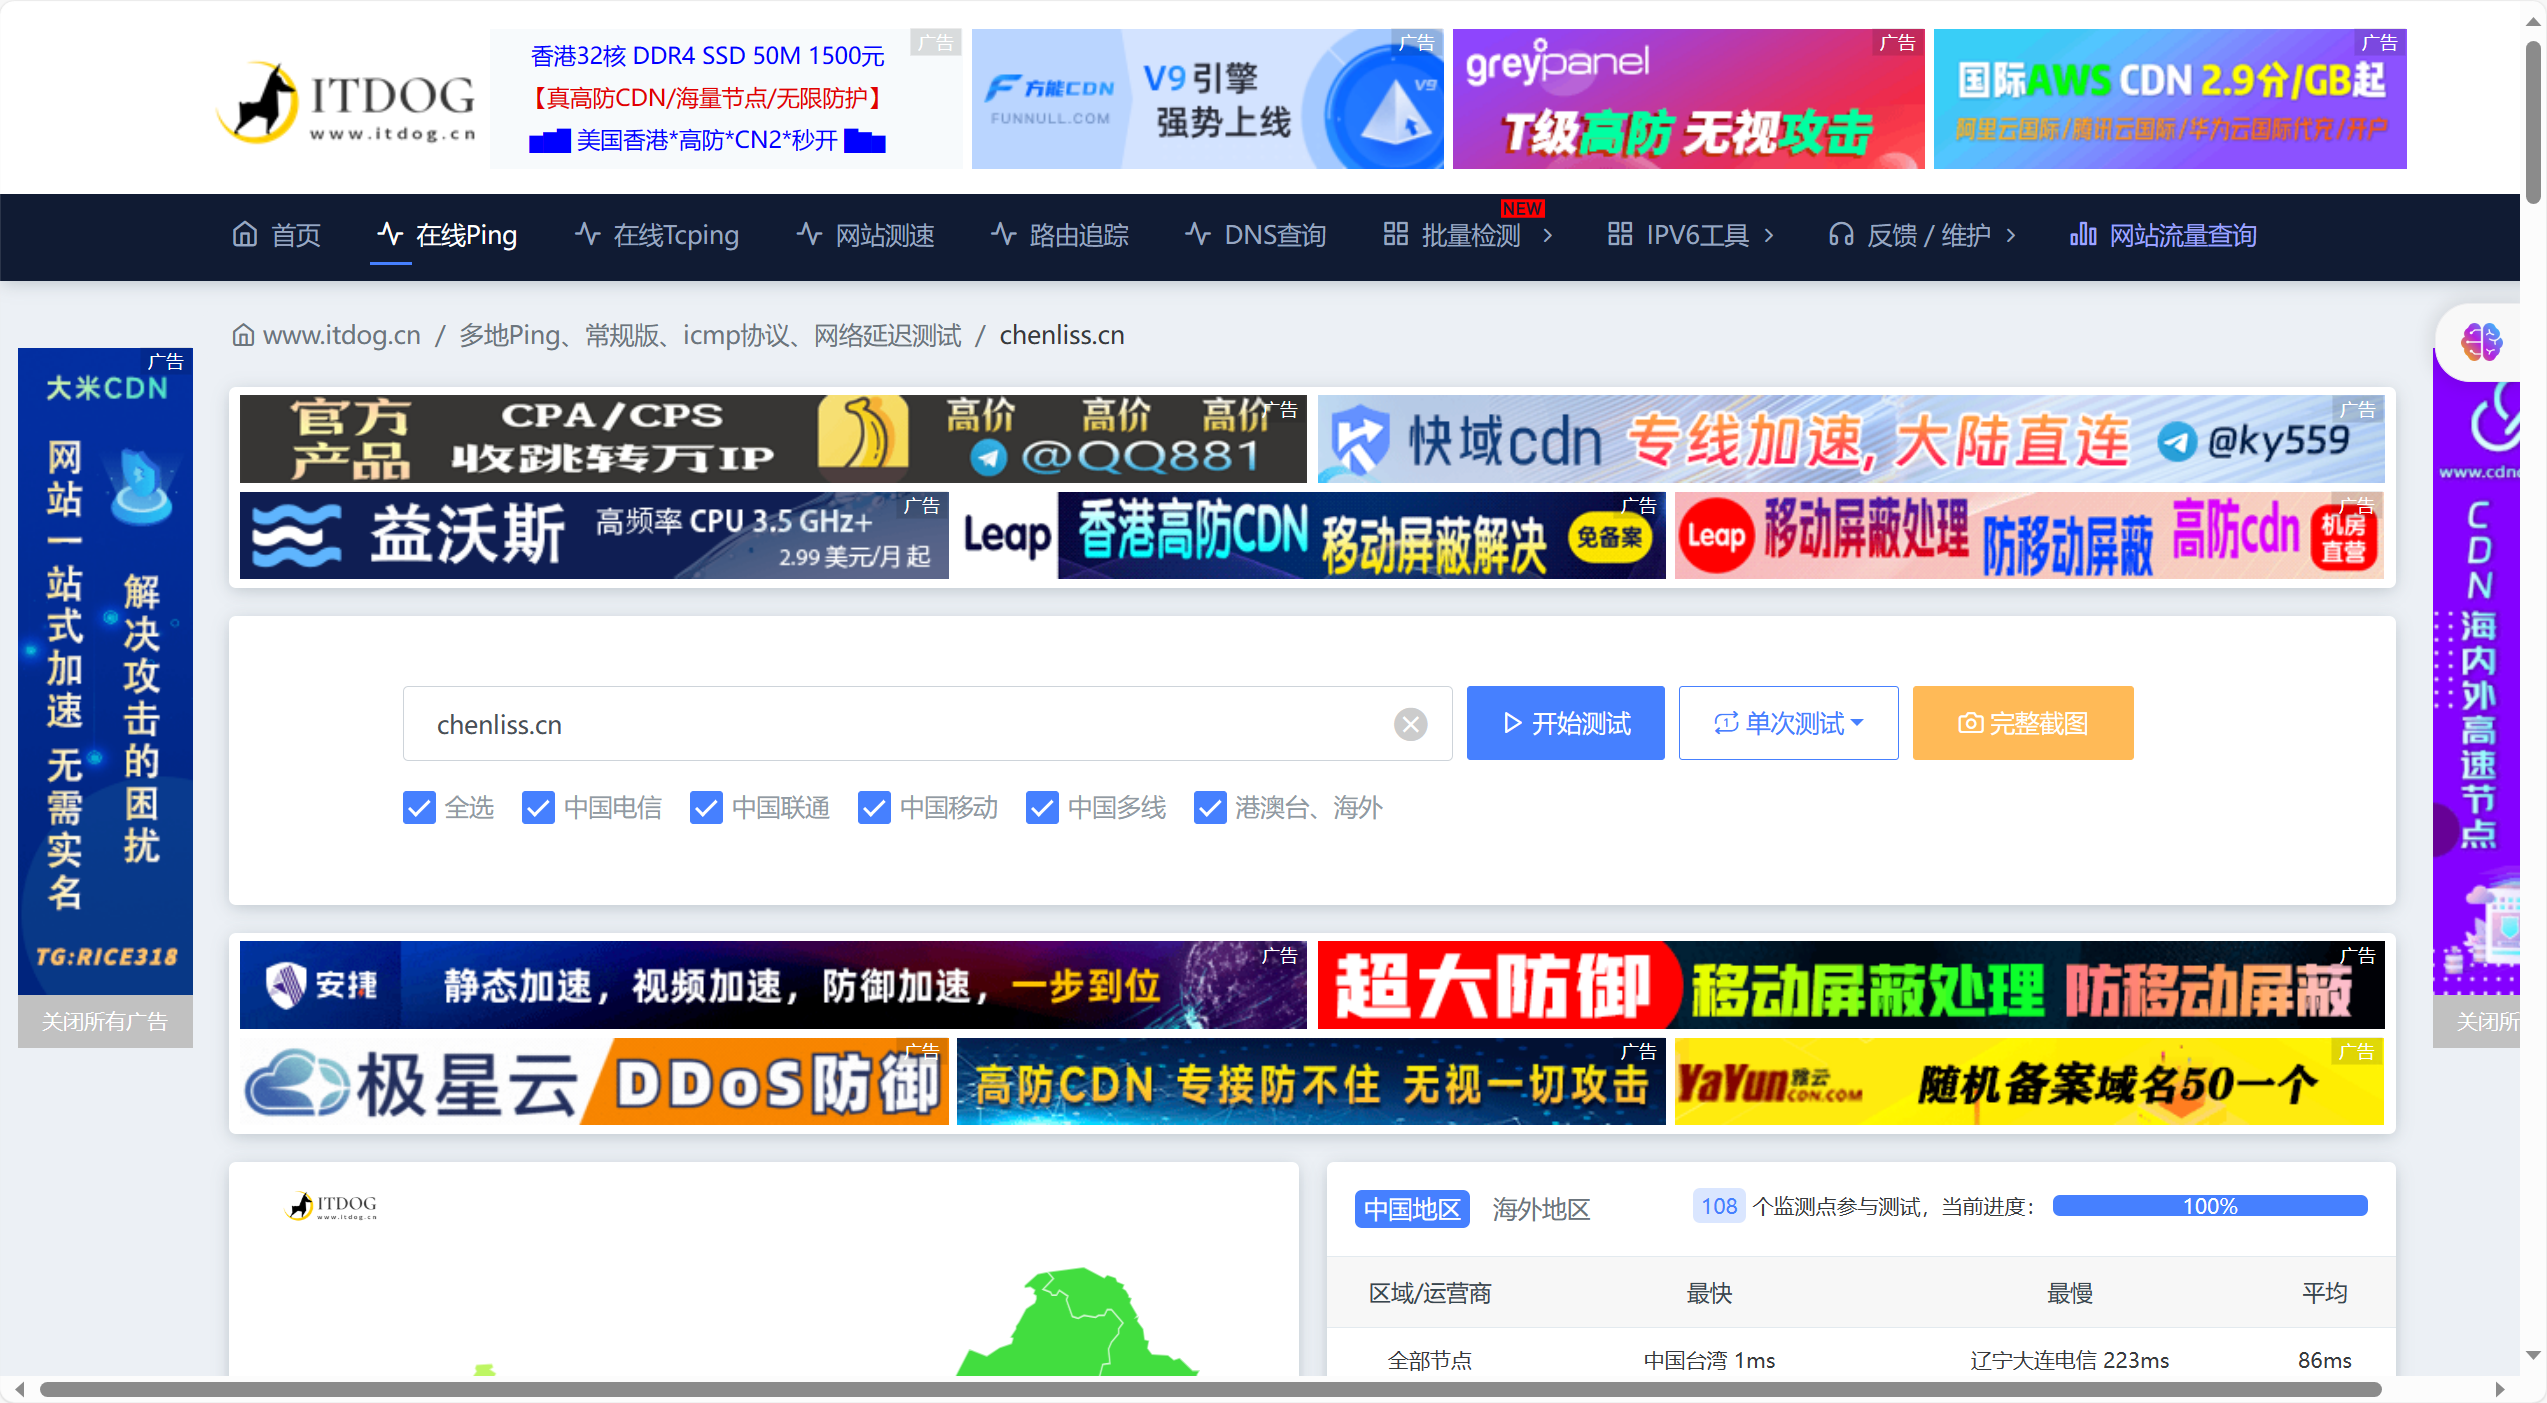
Task: Switch to the 海外地区 tab
Action: [x=1540, y=1209]
